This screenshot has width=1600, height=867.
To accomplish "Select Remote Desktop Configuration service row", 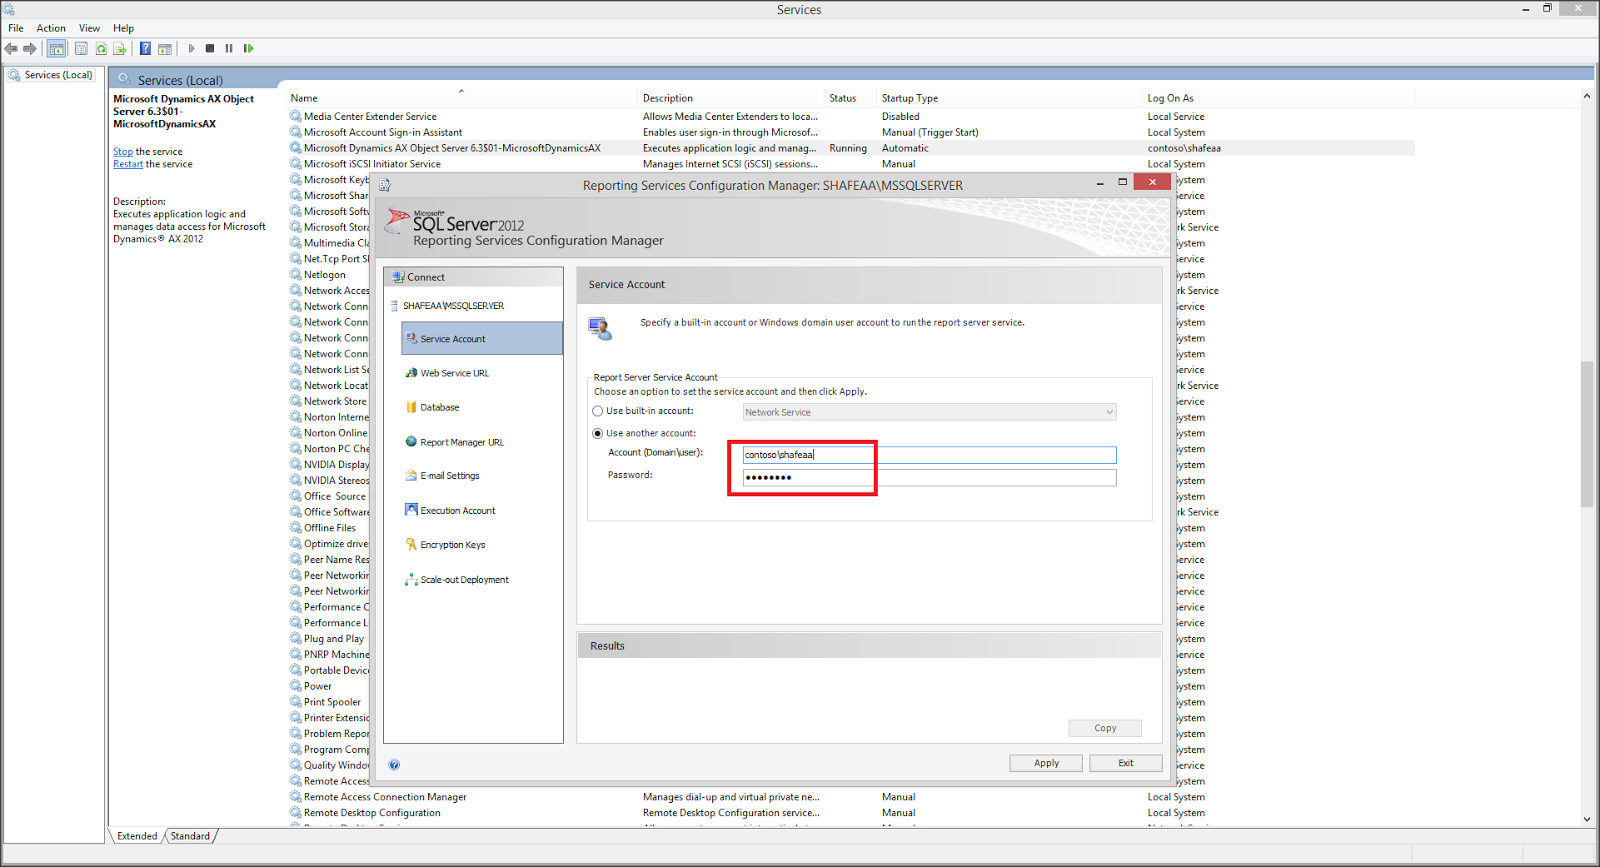I will coord(851,813).
